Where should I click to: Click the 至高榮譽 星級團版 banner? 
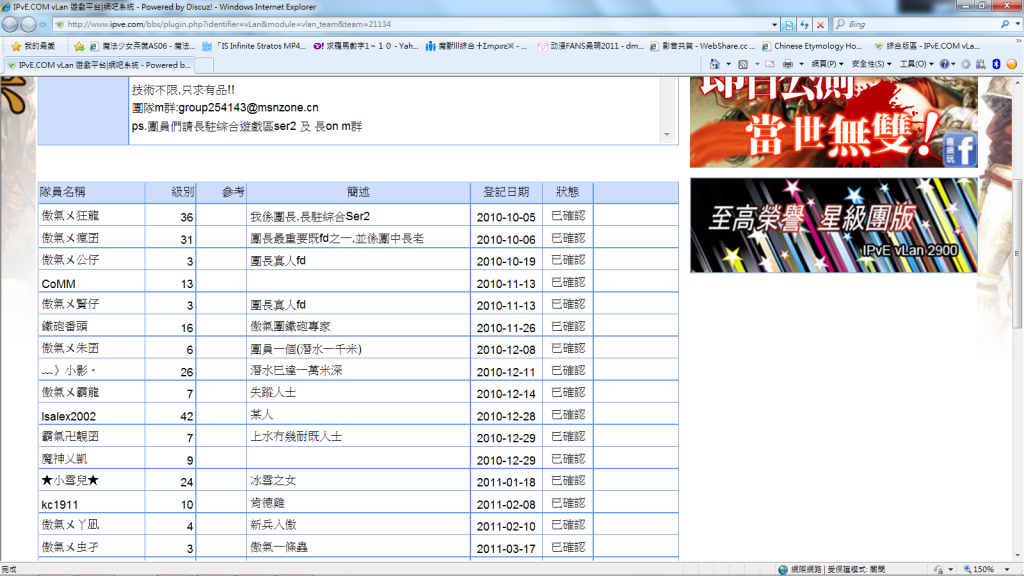click(833, 225)
